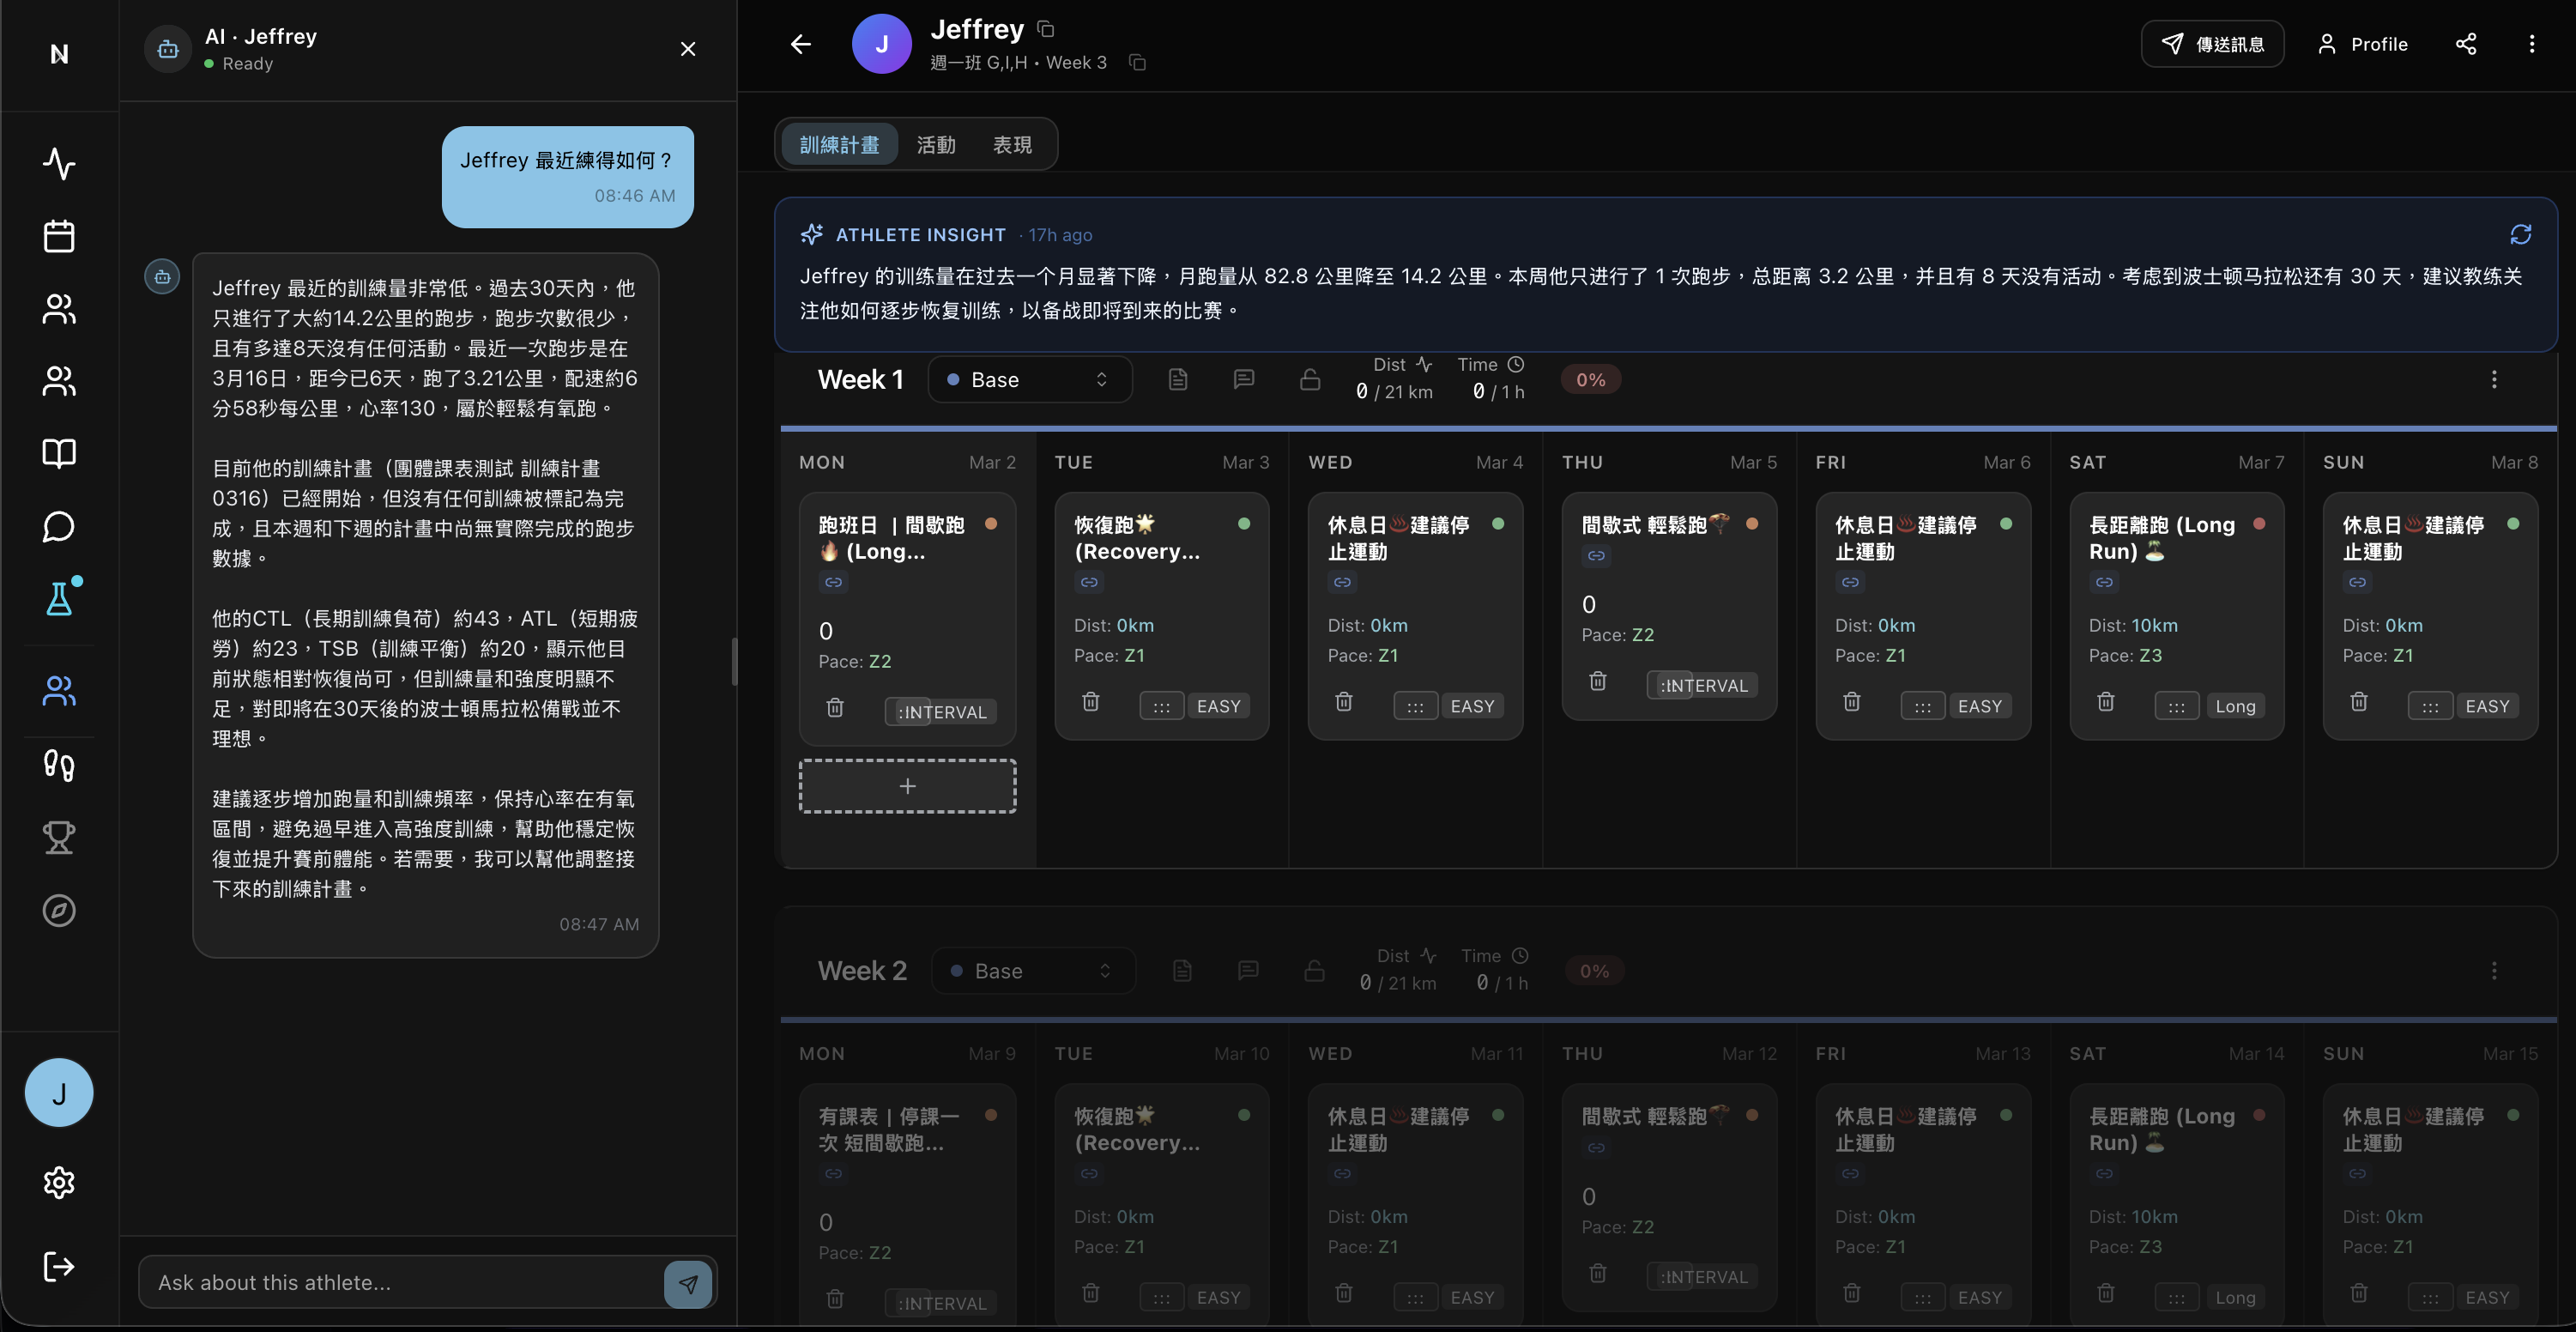2576x1332 pixels.
Task: Refresh the Athlete Insight summary
Action: (2521, 234)
